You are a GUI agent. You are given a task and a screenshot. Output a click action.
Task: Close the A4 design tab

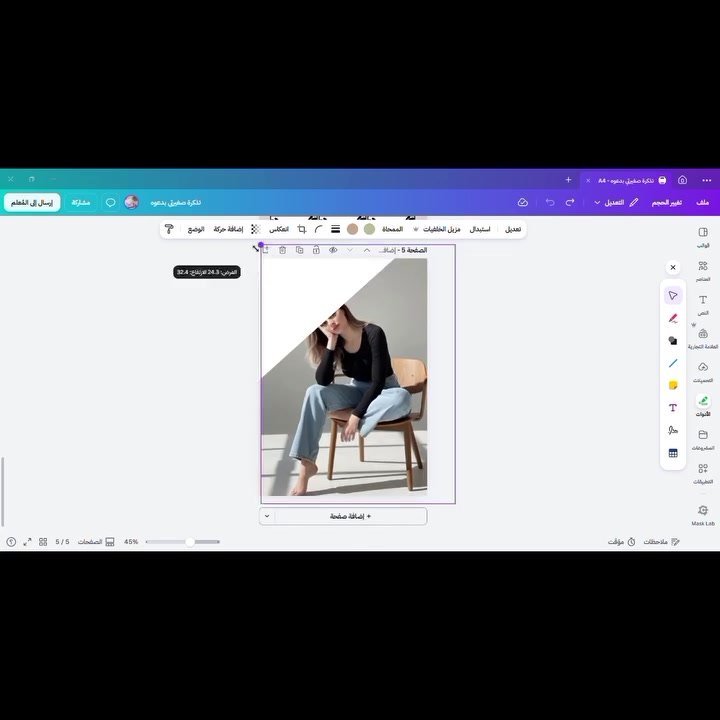click(588, 180)
